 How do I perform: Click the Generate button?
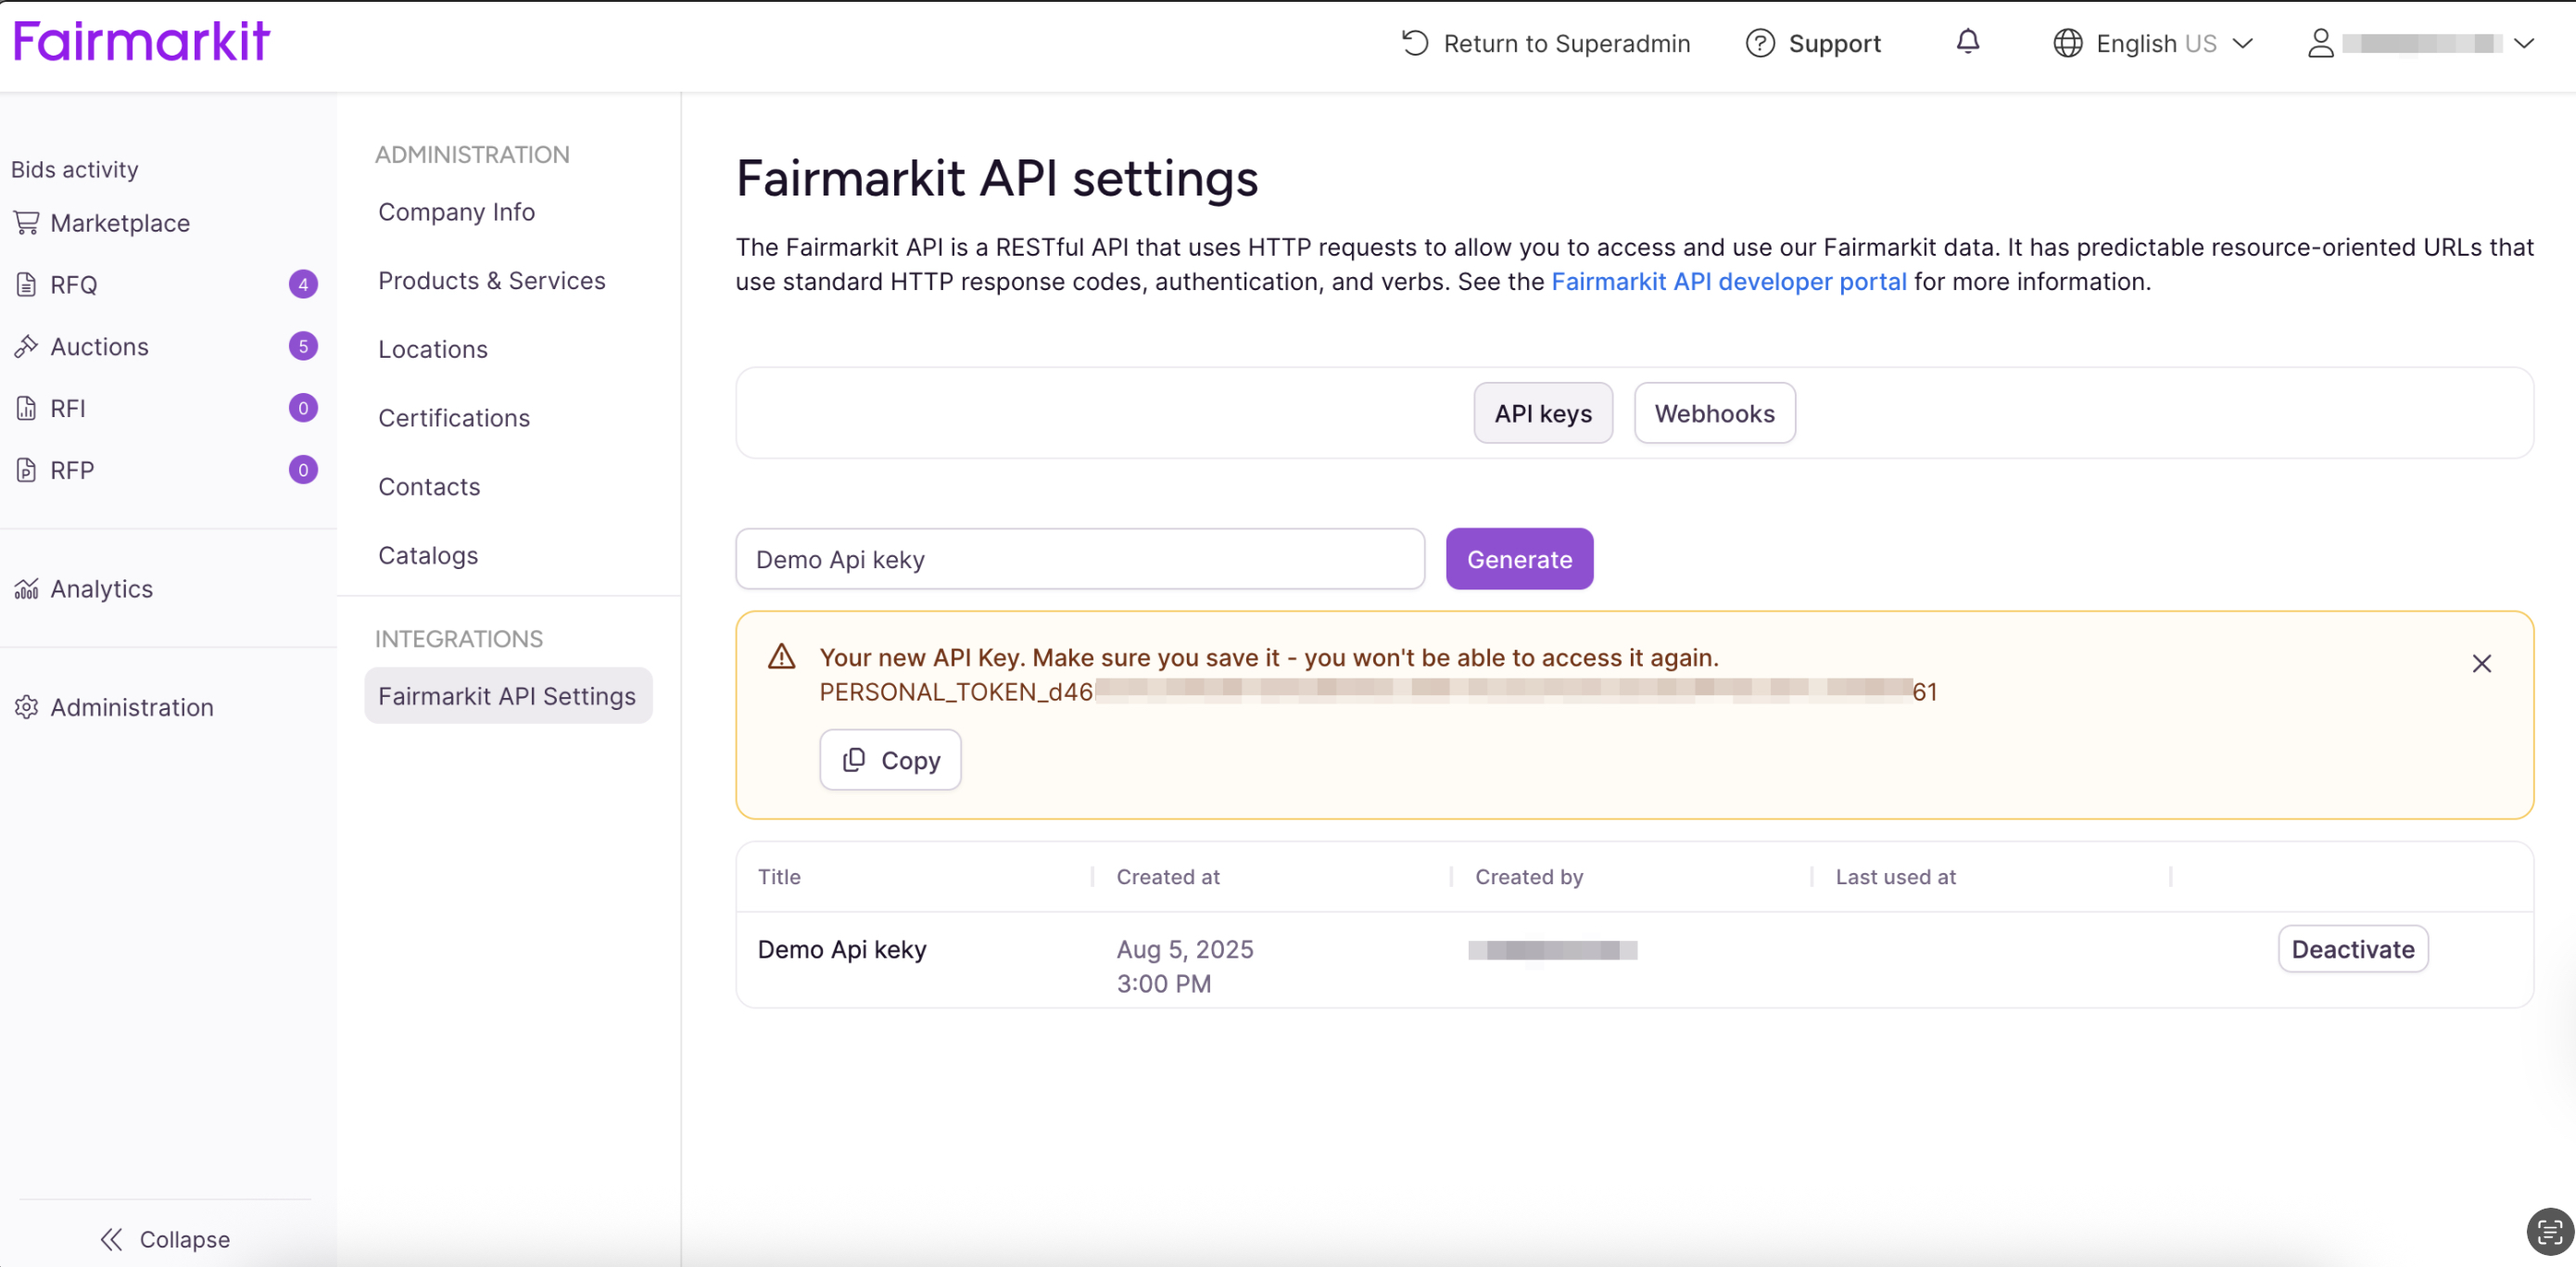click(1519, 559)
